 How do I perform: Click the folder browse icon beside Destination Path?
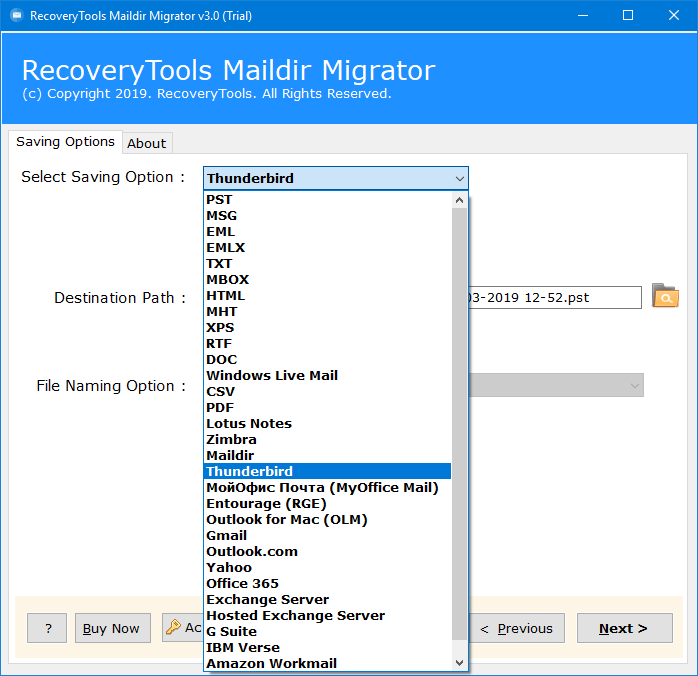[665, 295]
